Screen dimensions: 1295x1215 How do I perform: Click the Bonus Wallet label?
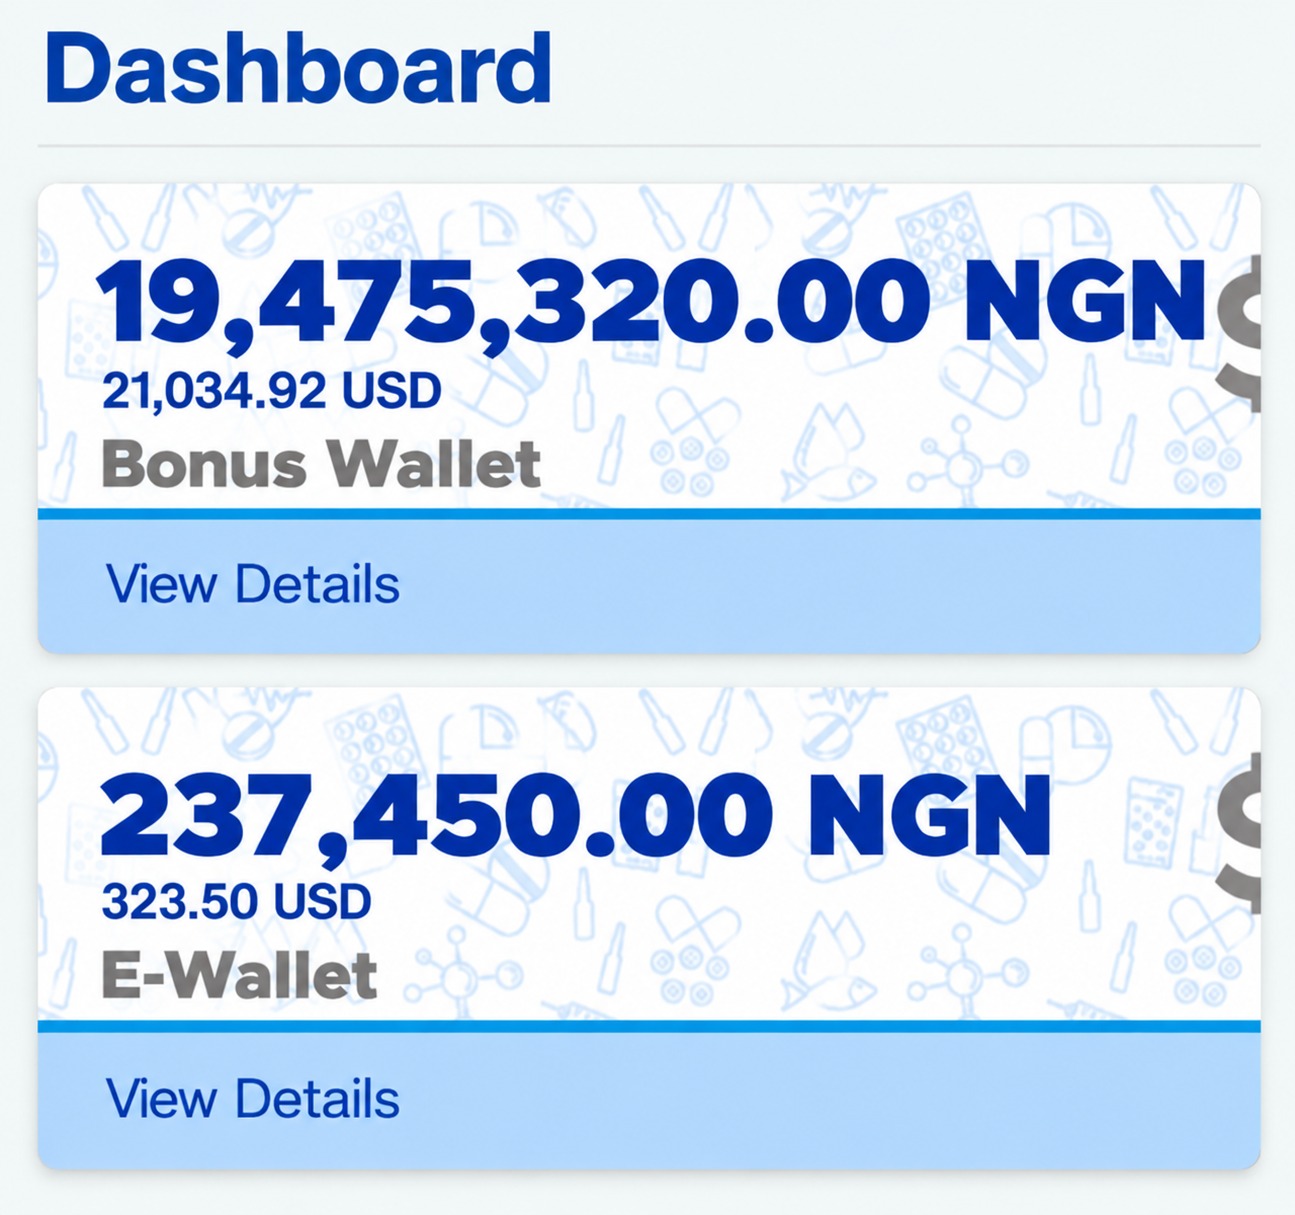321,464
